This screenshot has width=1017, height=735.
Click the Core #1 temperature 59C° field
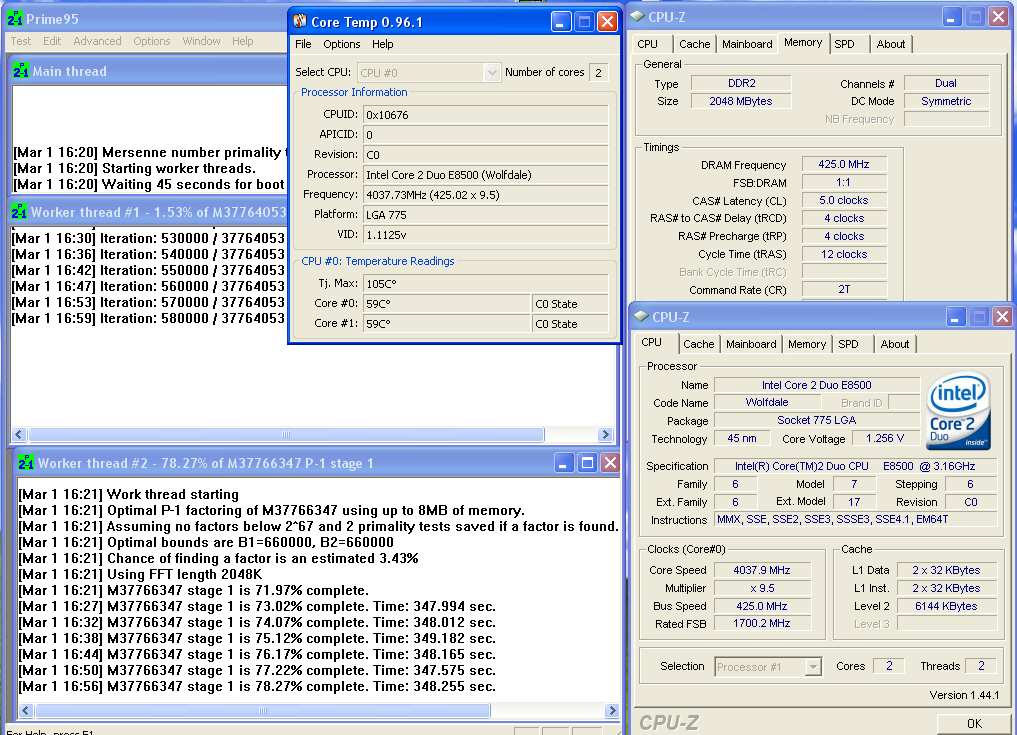point(446,324)
